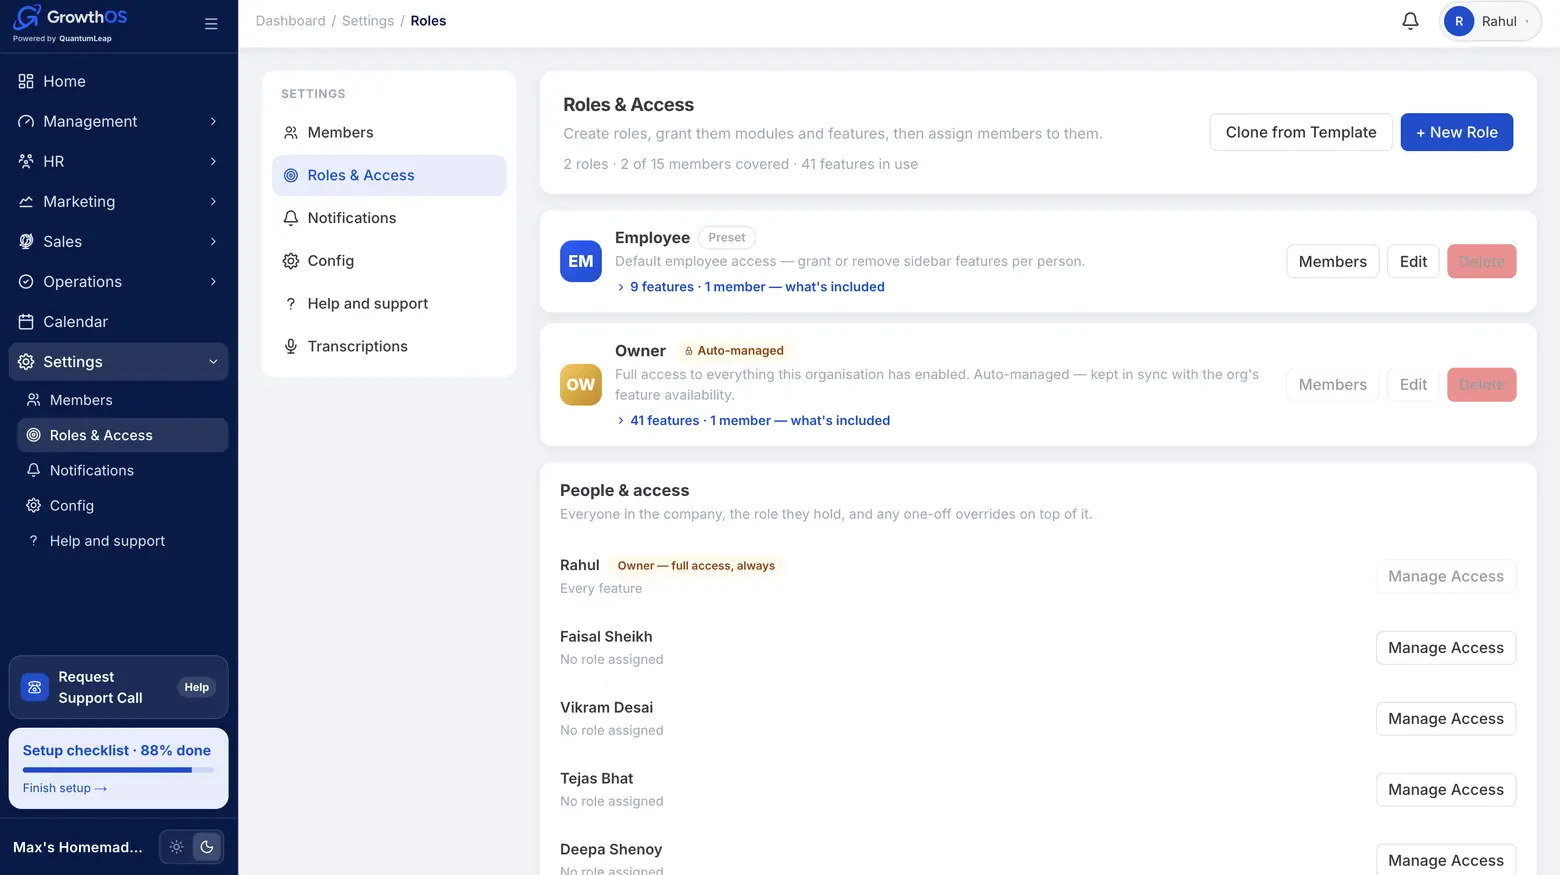1560x875 pixels.
Task: Click the Members icon in Settings panel
Action: point(291,132)
